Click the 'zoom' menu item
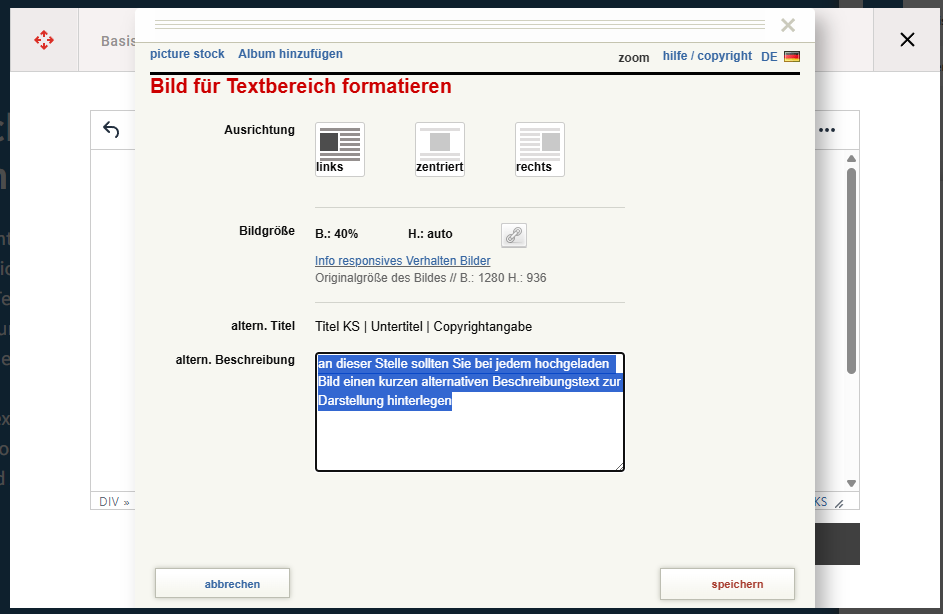This screenshot has width=943, height=614. [634, 58]
